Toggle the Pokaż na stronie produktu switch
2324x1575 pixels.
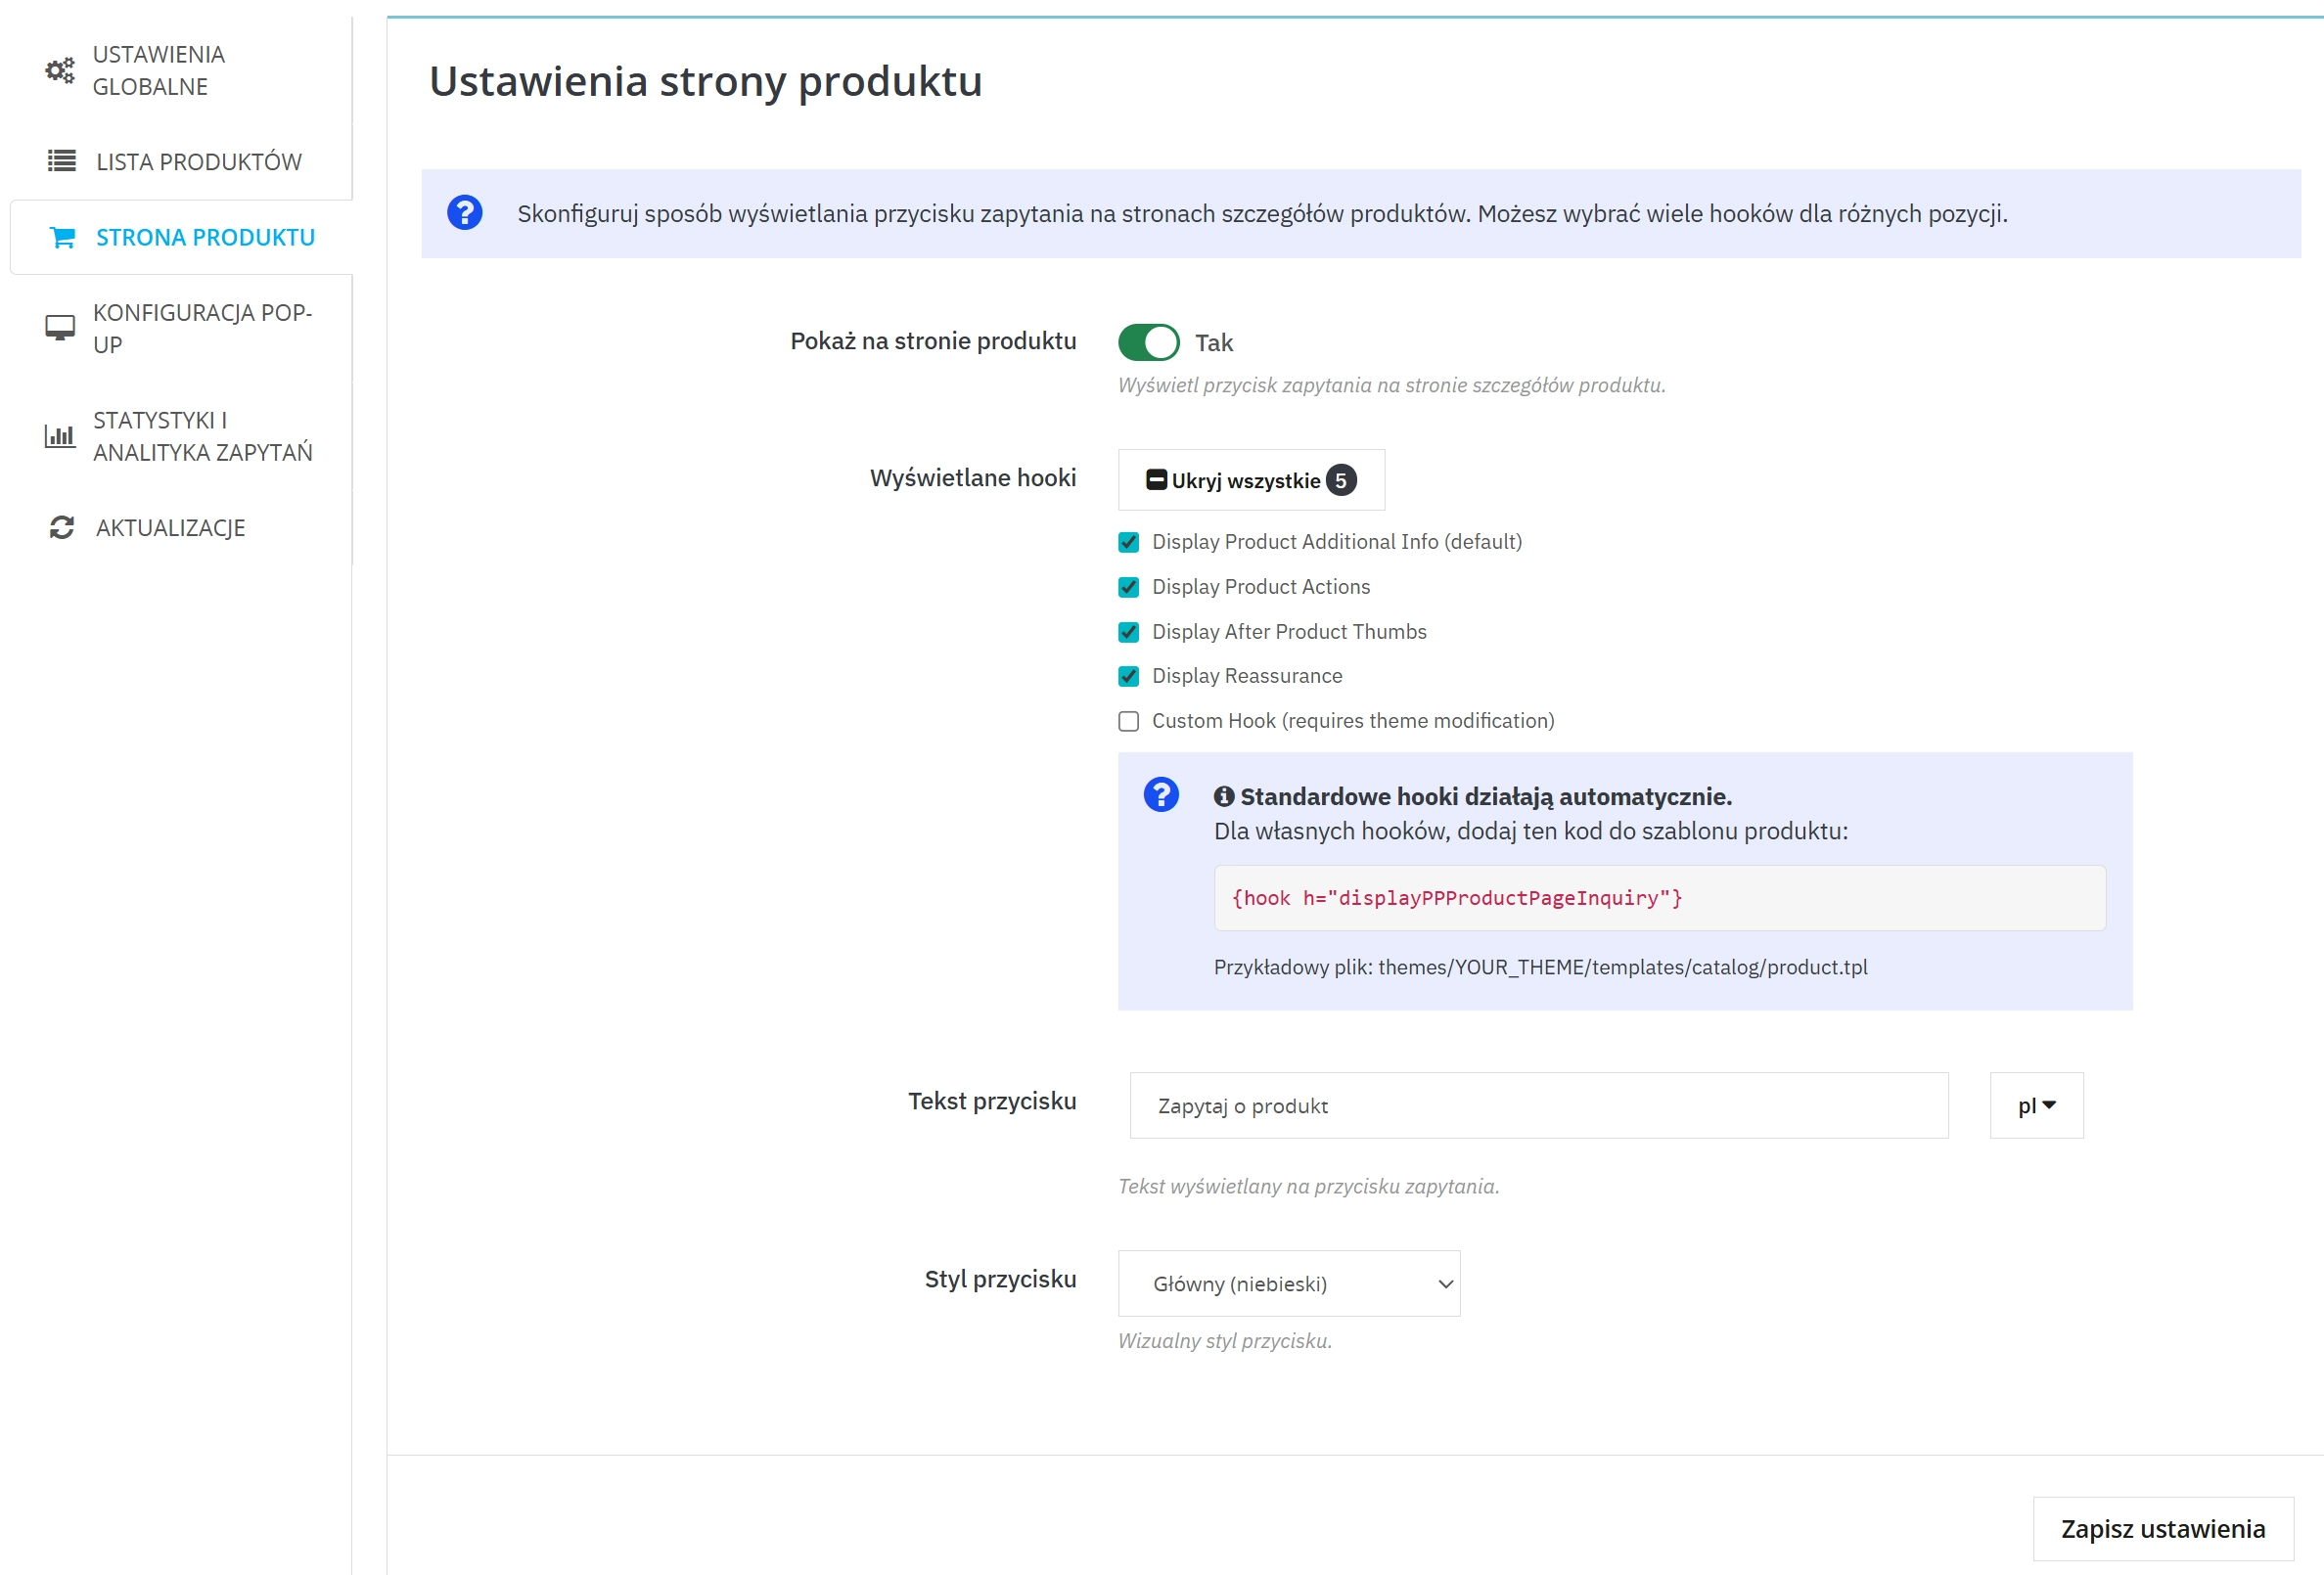click(1148, 342)
